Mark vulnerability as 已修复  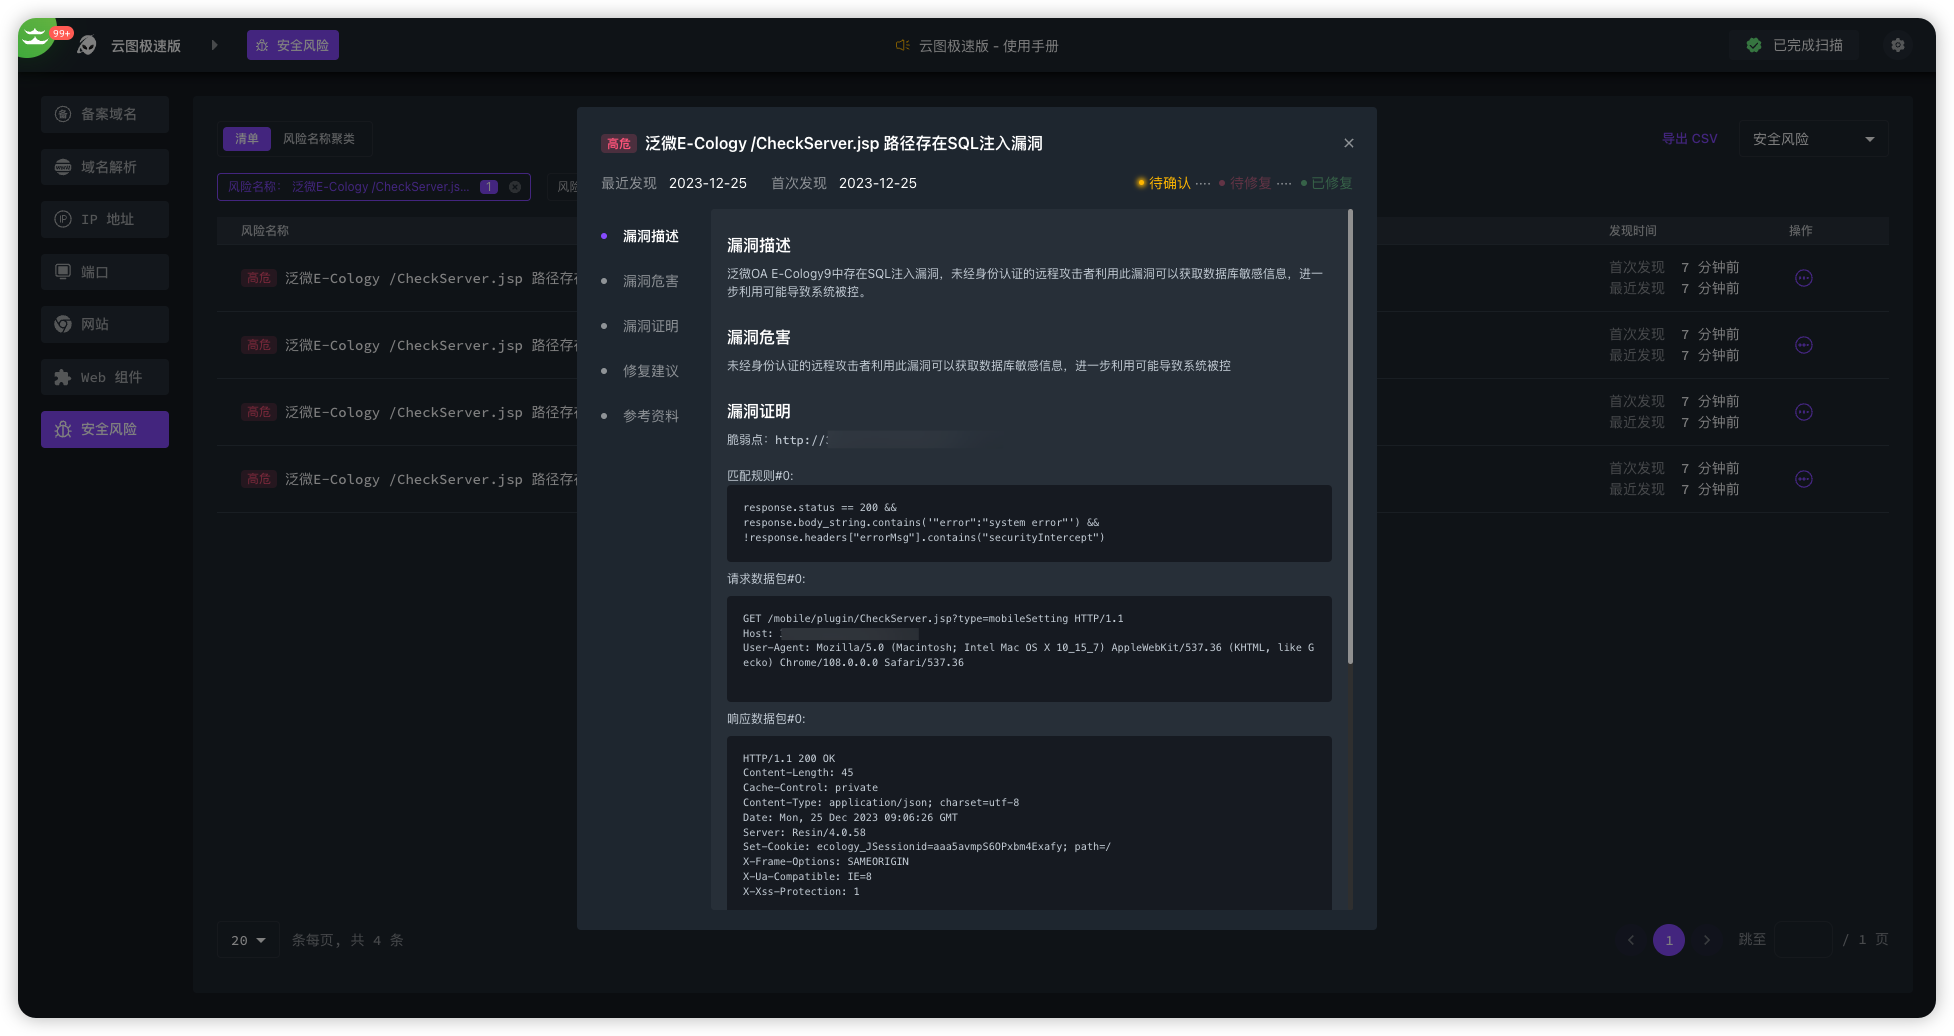(1330, 183)
